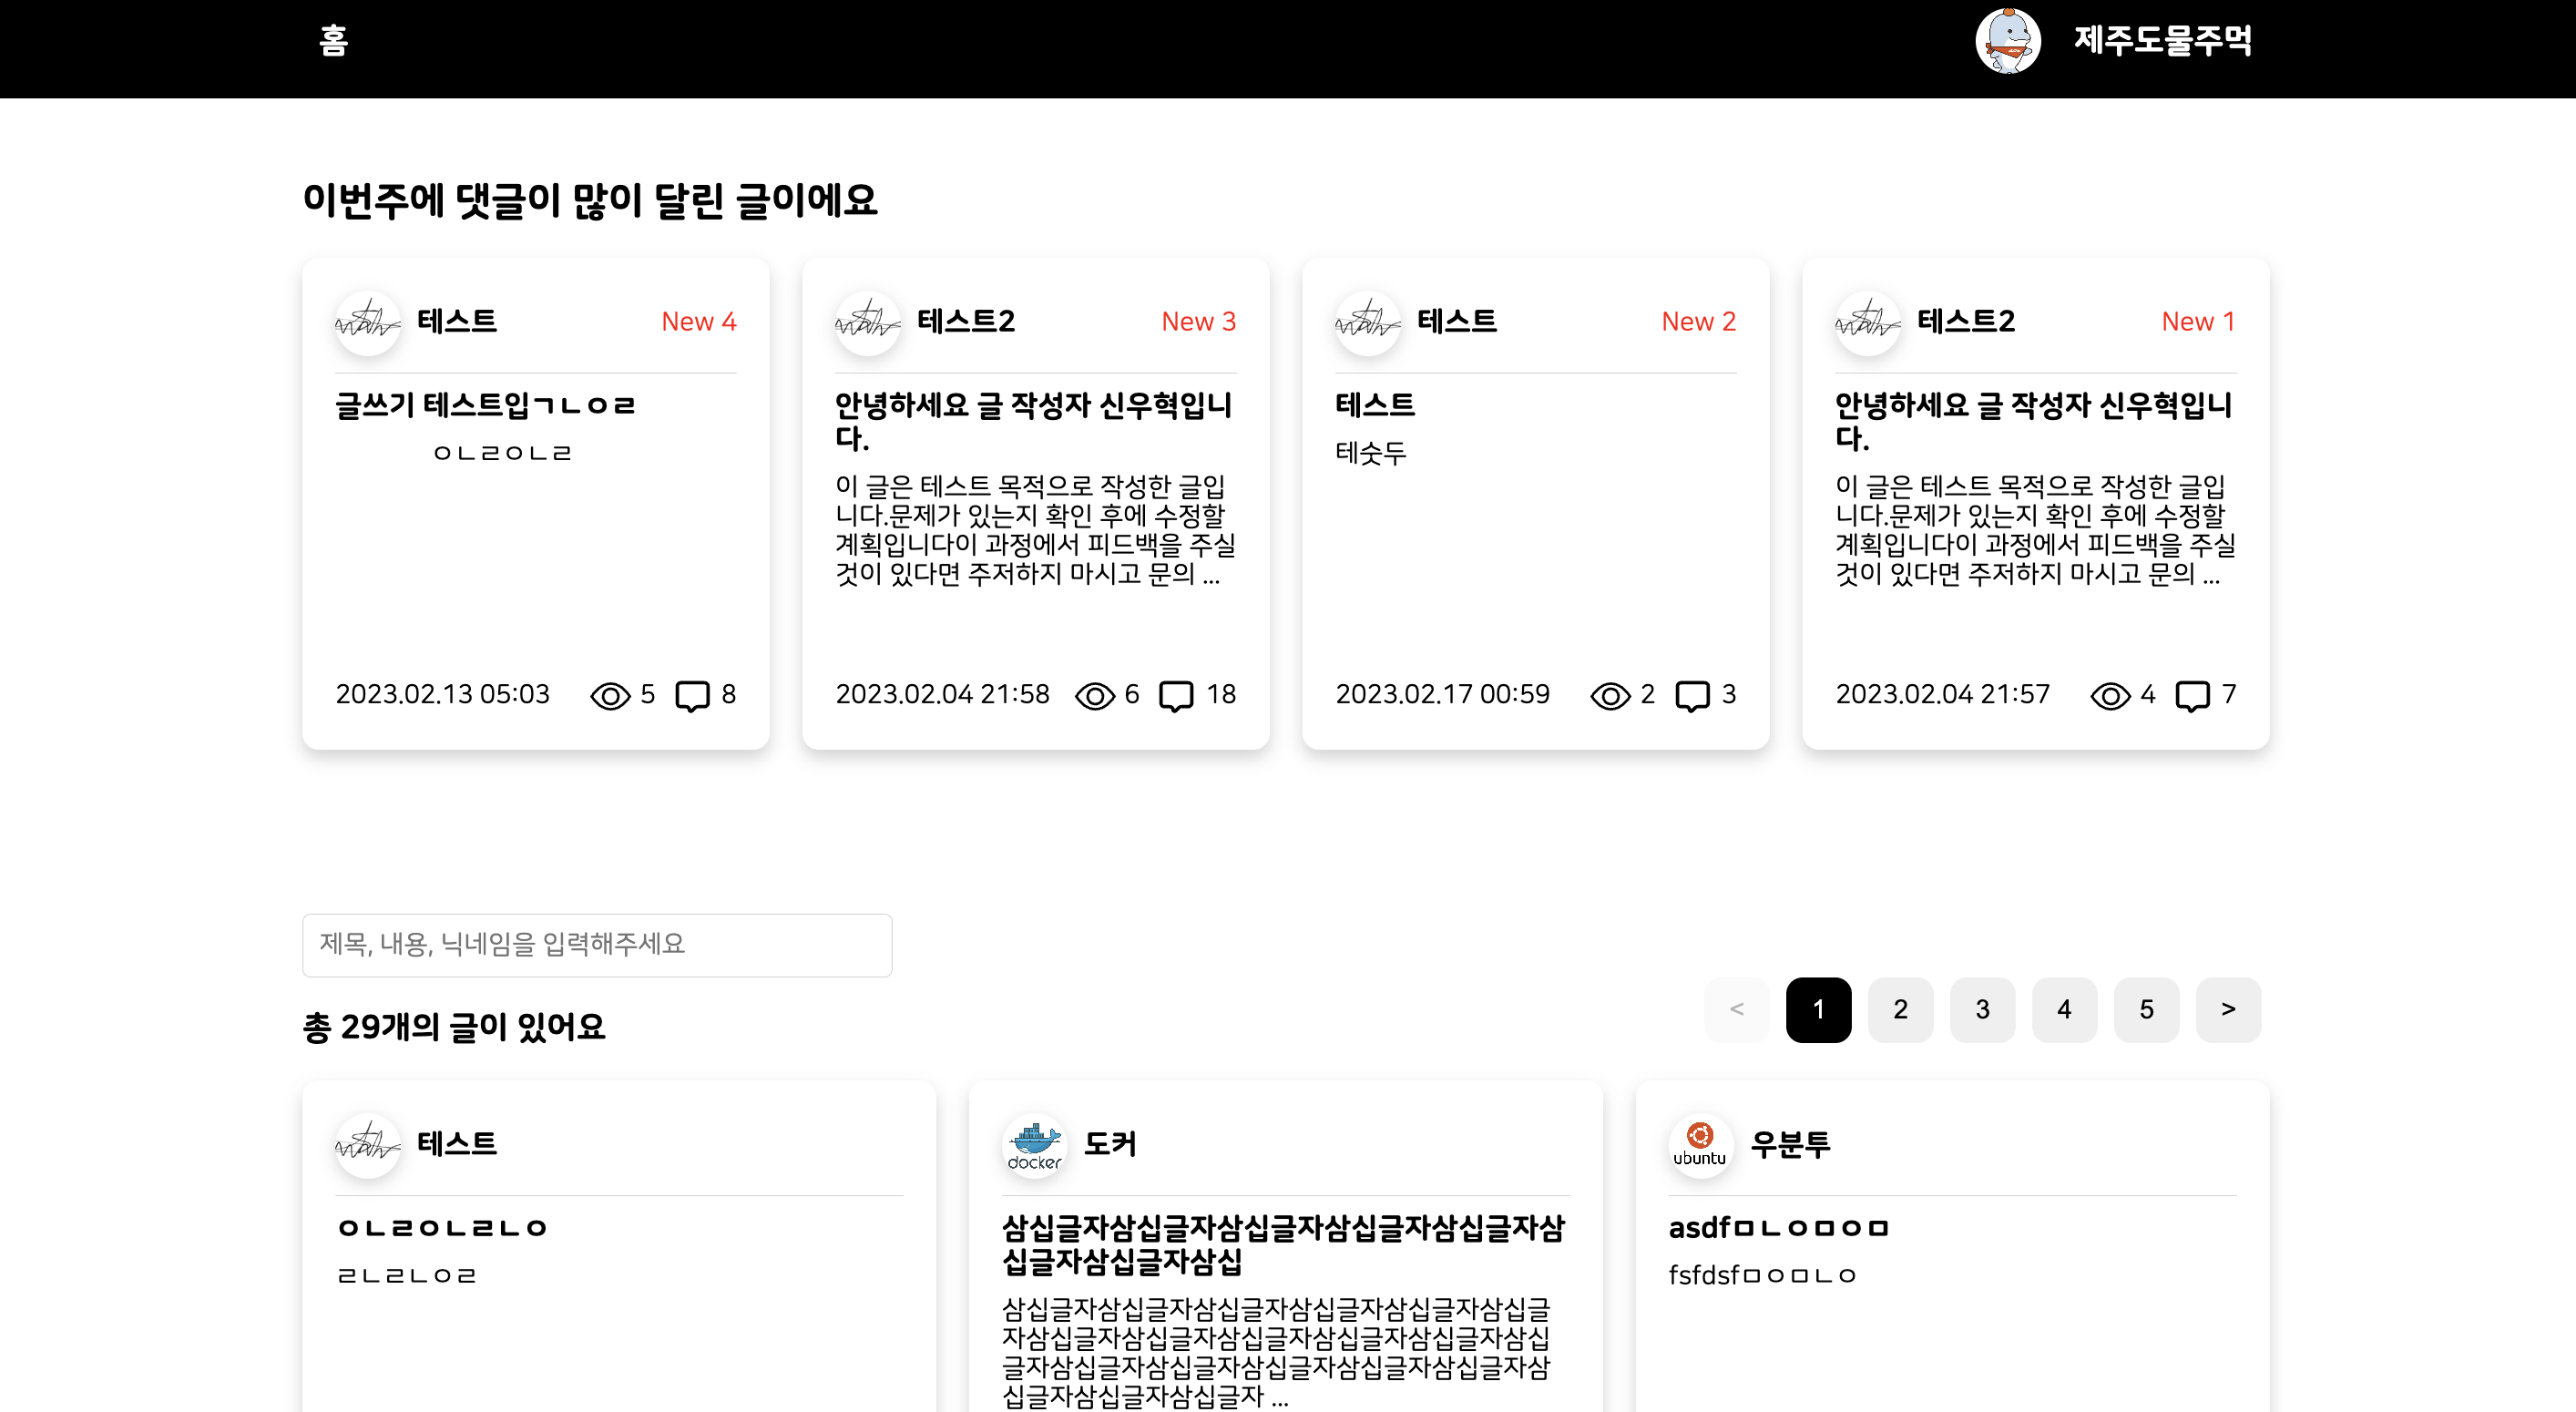The width and height of the screenshot is (2576, 1412).
Task: Select the 홈 menu item
Action: (x=334, y=42)
